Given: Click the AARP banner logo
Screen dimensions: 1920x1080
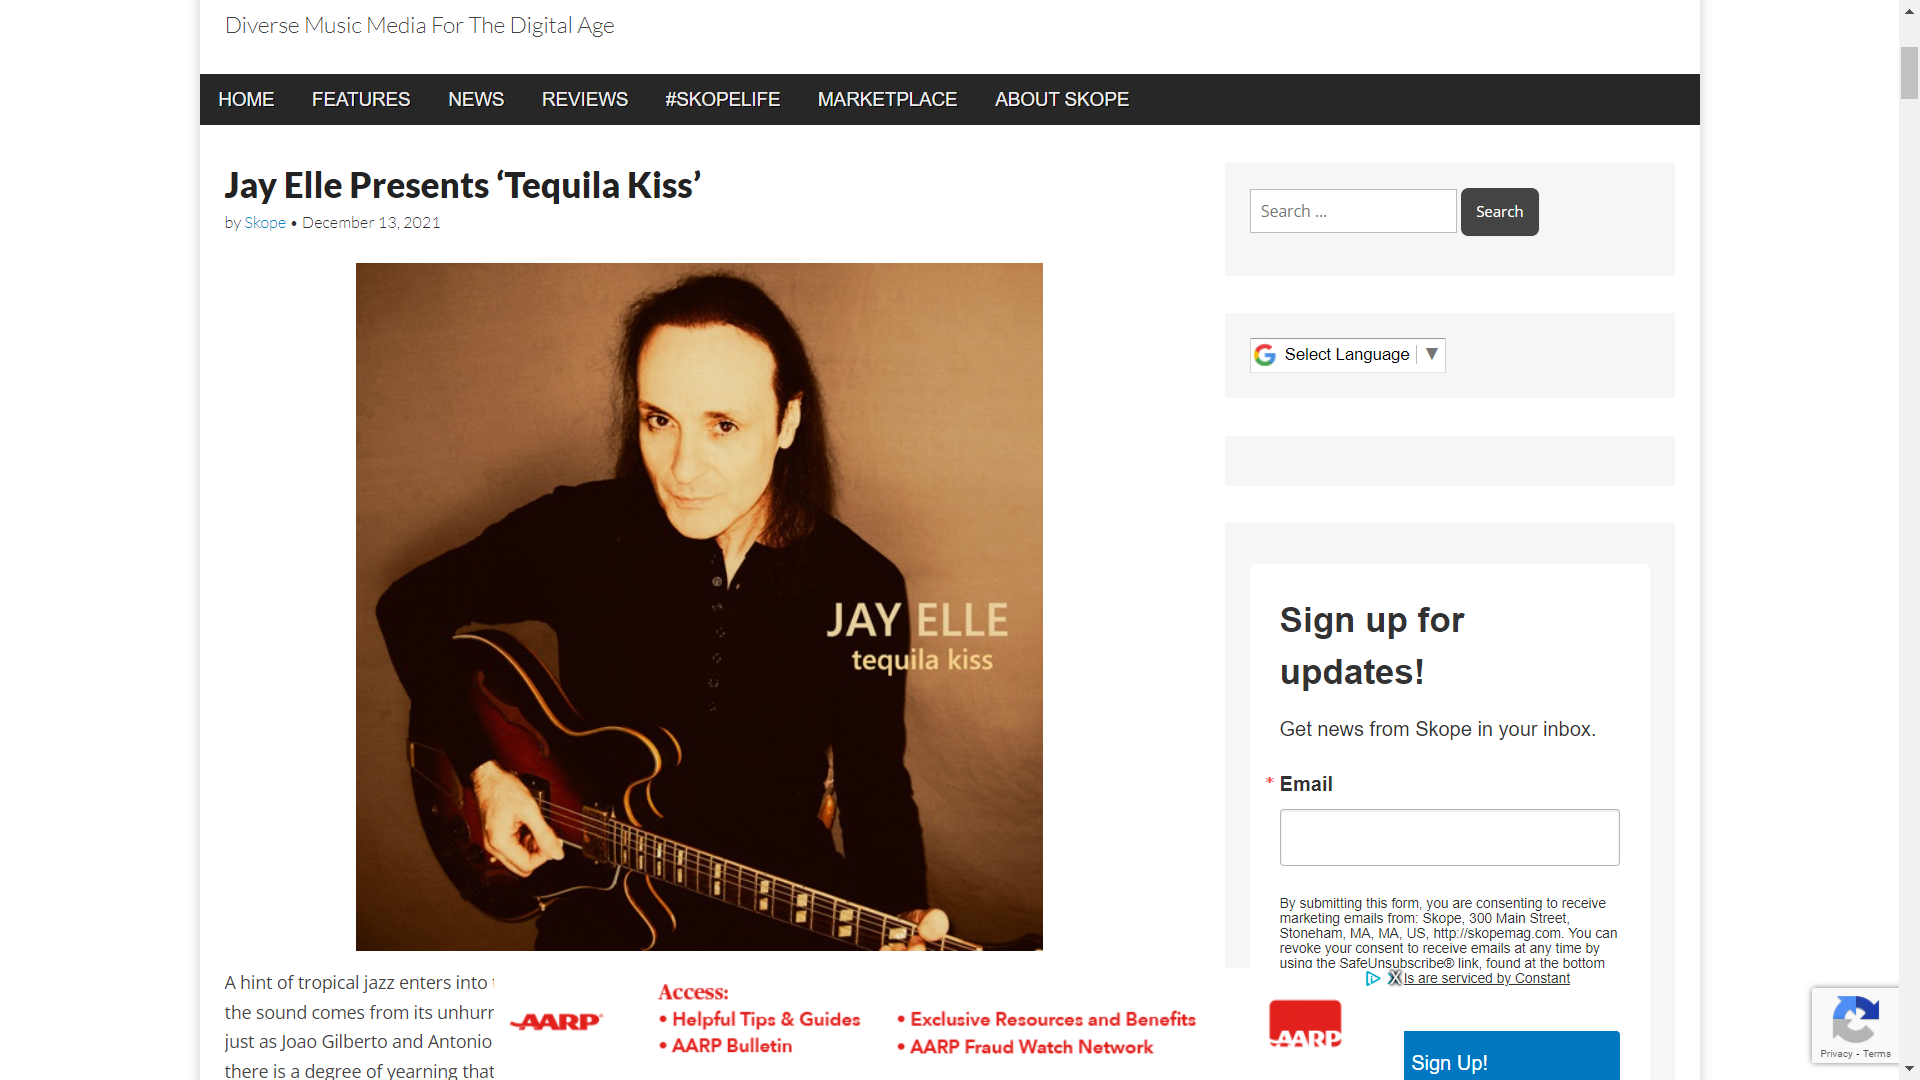Looking at the screenshot, I should click(556, 1021).
